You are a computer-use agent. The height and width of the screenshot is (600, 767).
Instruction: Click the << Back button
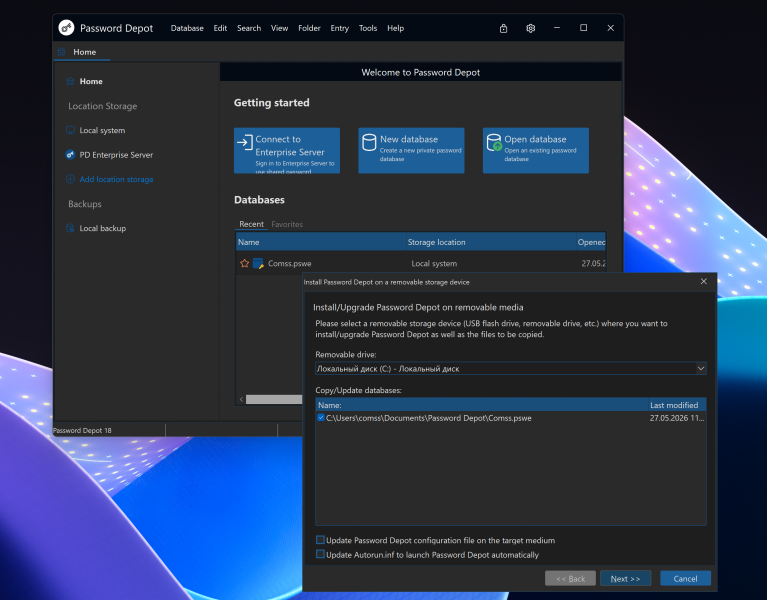pyautogui.click(x=570, y=578)
